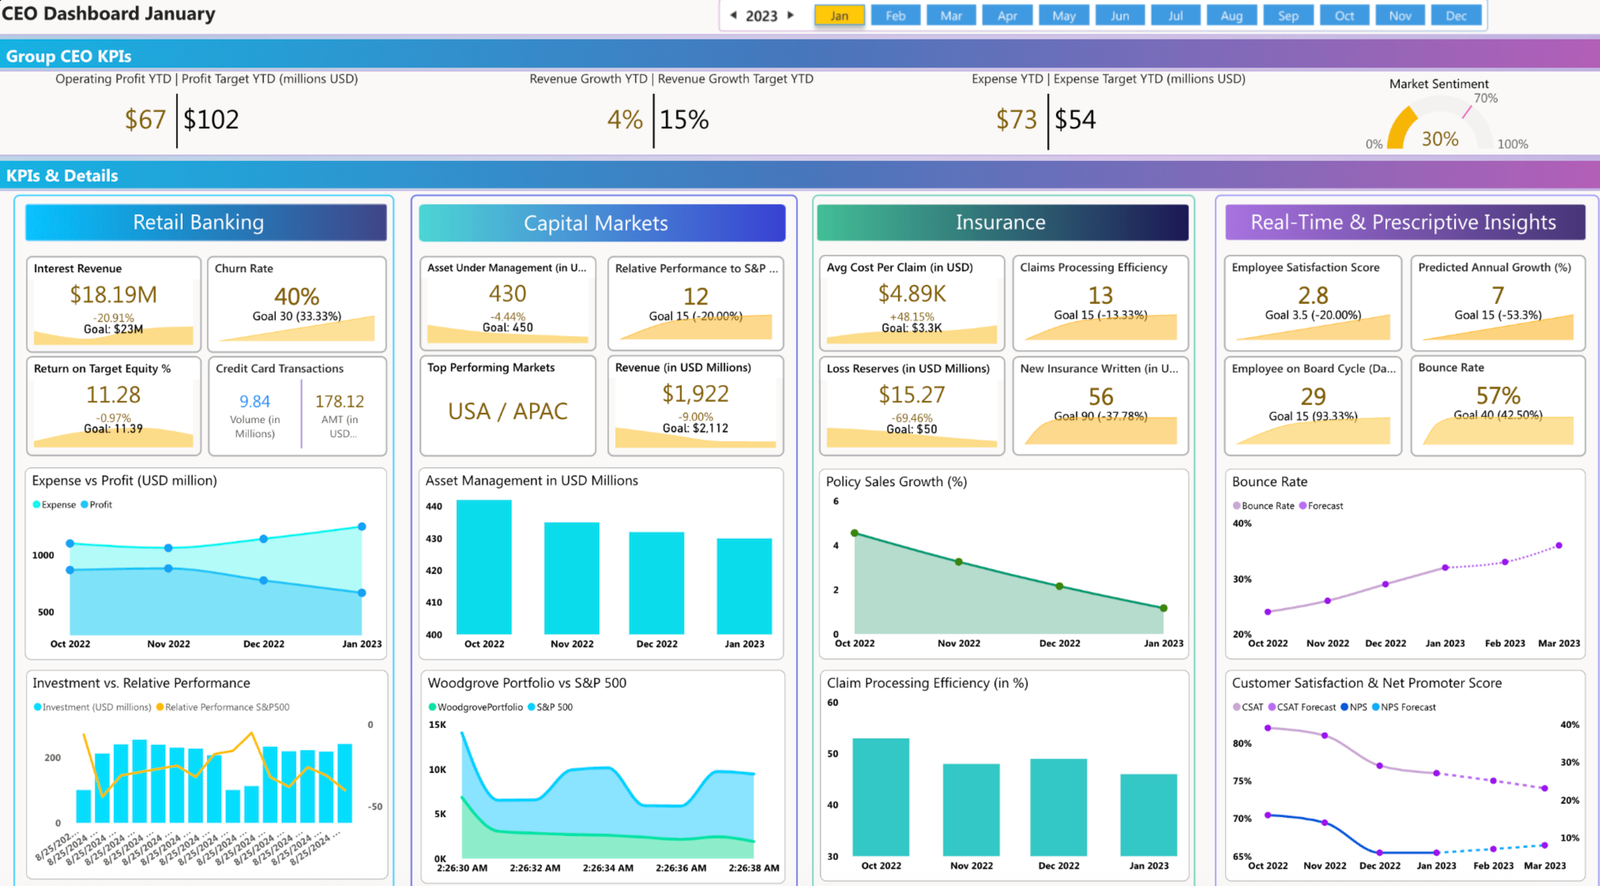1600x886 pixels.
Task: Select Asset Under Management card
Action: [508, 303]
